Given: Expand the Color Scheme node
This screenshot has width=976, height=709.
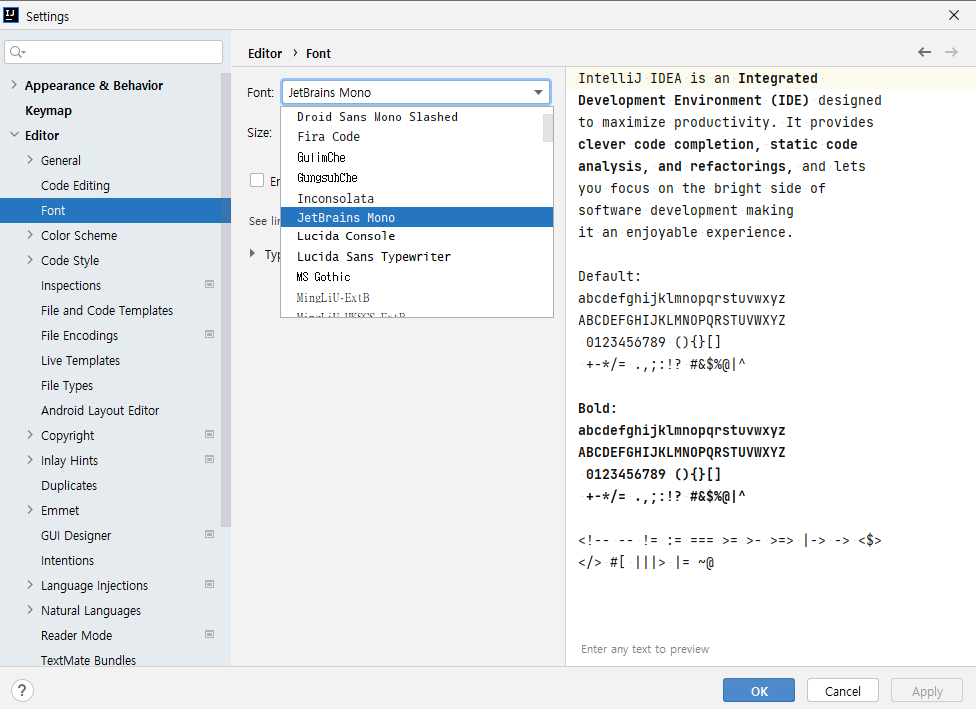Looking at the screenshot, I should (x=30, y=235).
